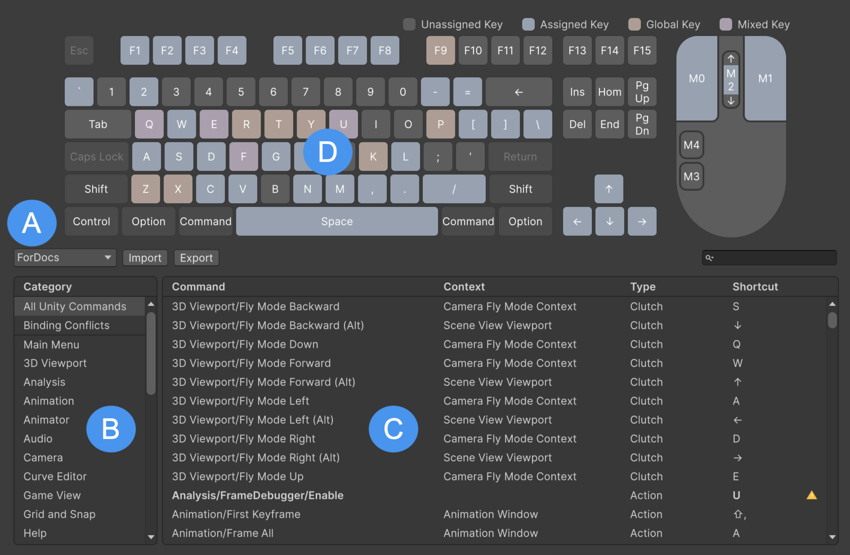Select the M4 side mouse button
Screen dimensions: 850x555
pyautogui.click(x=691, y=145)
